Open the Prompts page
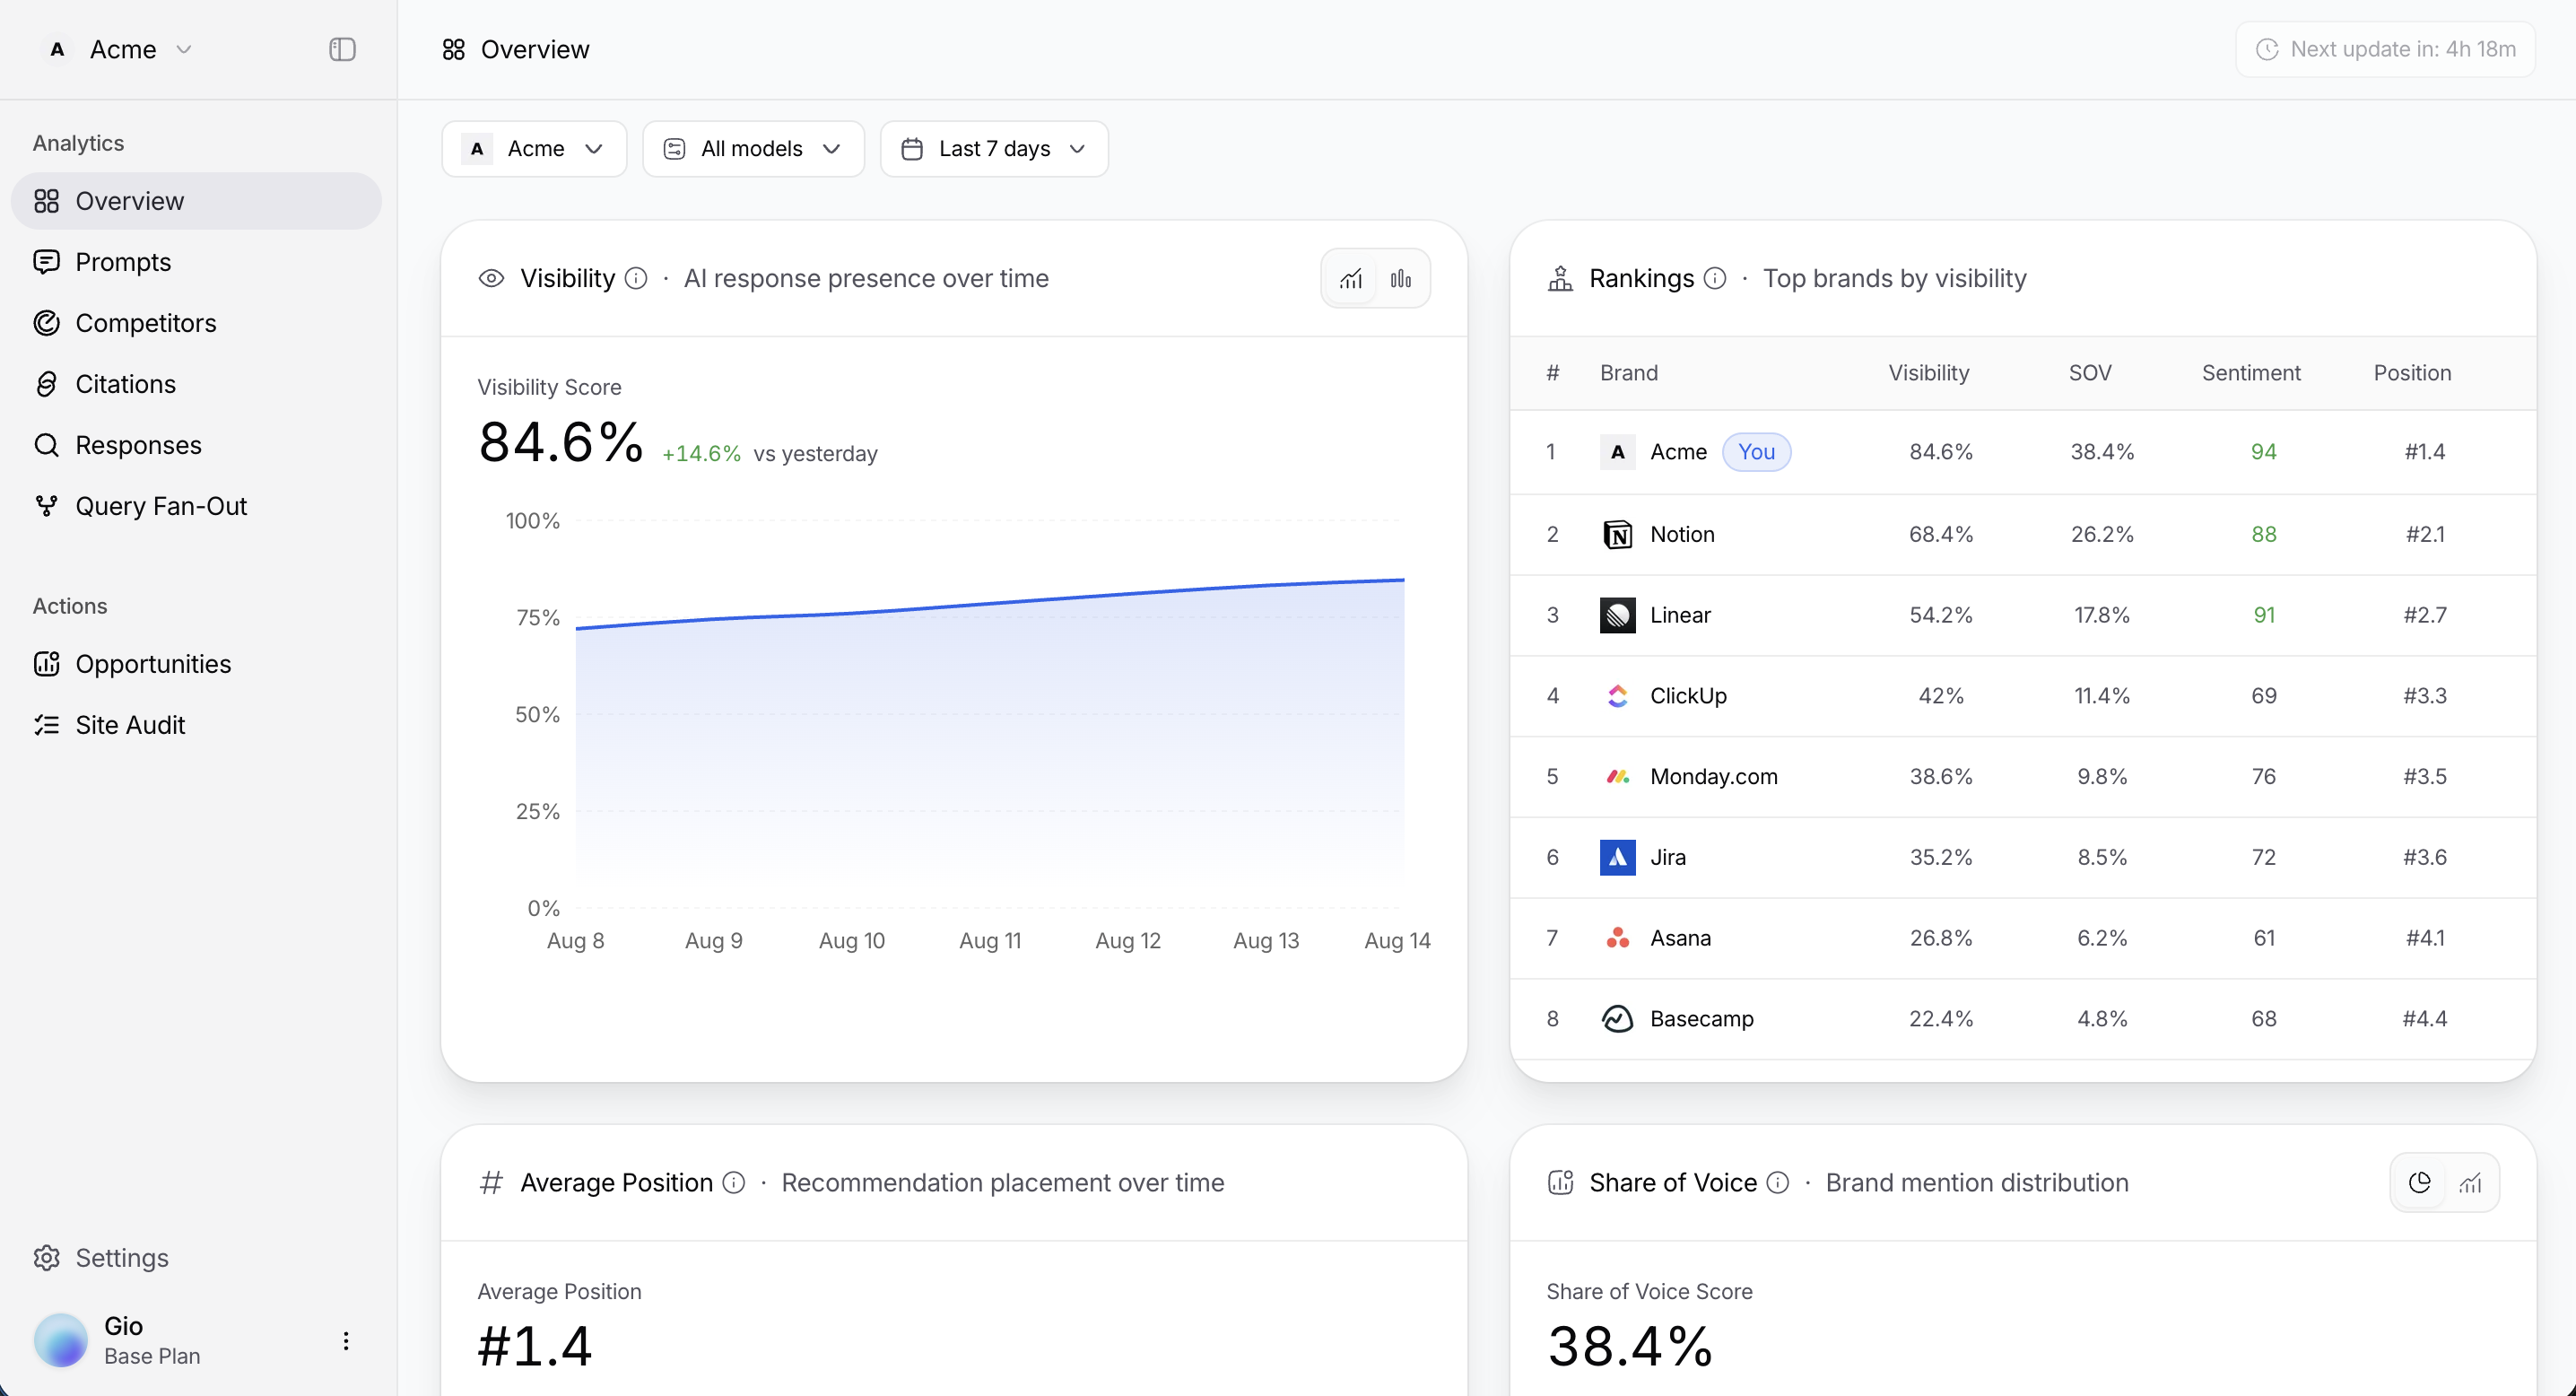This screenshot has width=2576, height=1396. tap(196, 262)
